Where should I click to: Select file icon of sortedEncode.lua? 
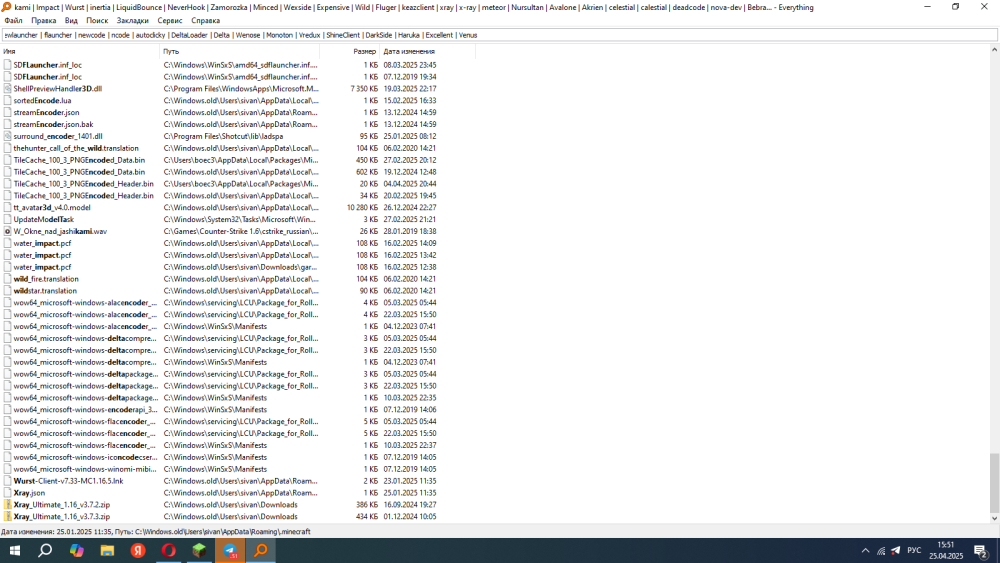pos(8,101)
